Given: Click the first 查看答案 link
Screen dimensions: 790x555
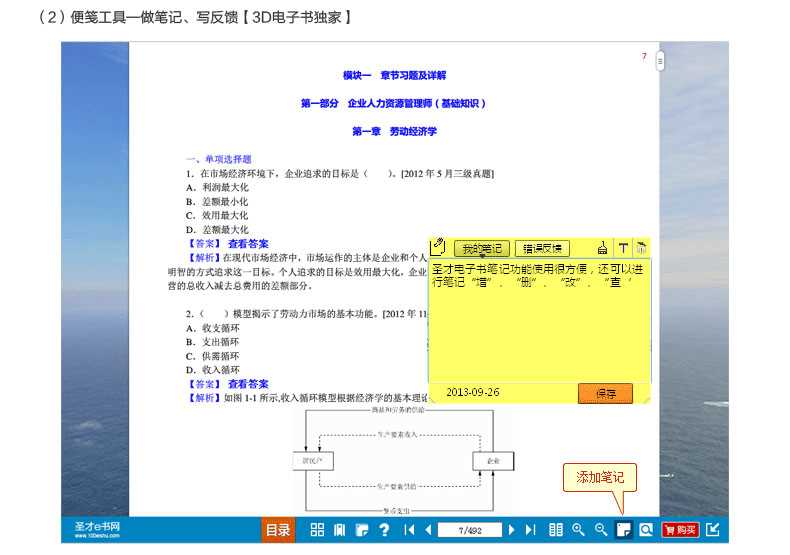Looking at the screenshot, I should [248, 243].
